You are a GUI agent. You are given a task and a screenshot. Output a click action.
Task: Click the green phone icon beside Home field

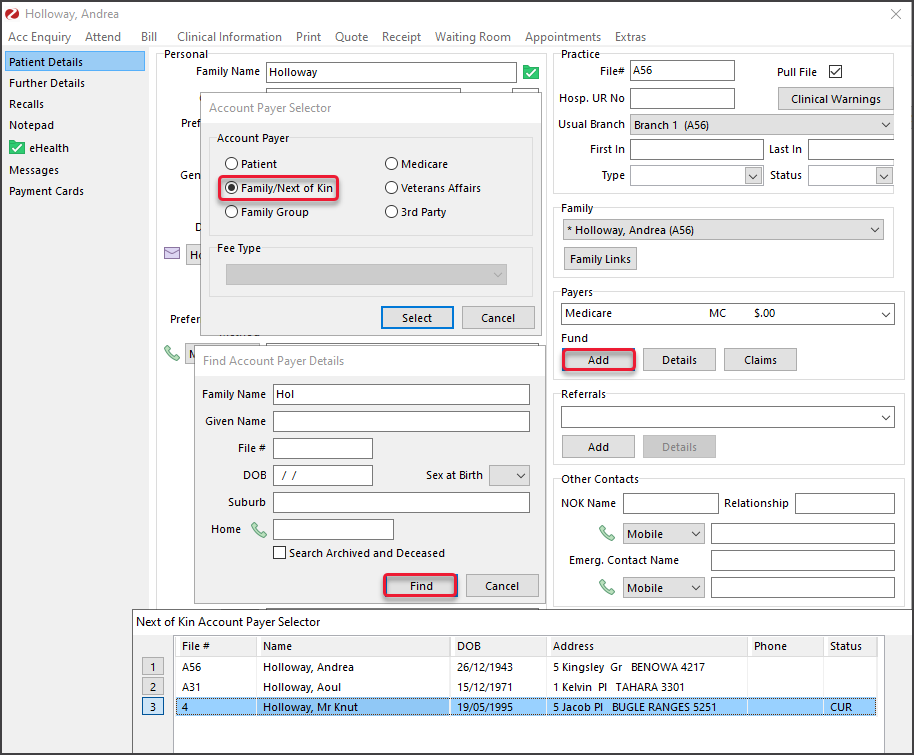(x=259, y=530)
